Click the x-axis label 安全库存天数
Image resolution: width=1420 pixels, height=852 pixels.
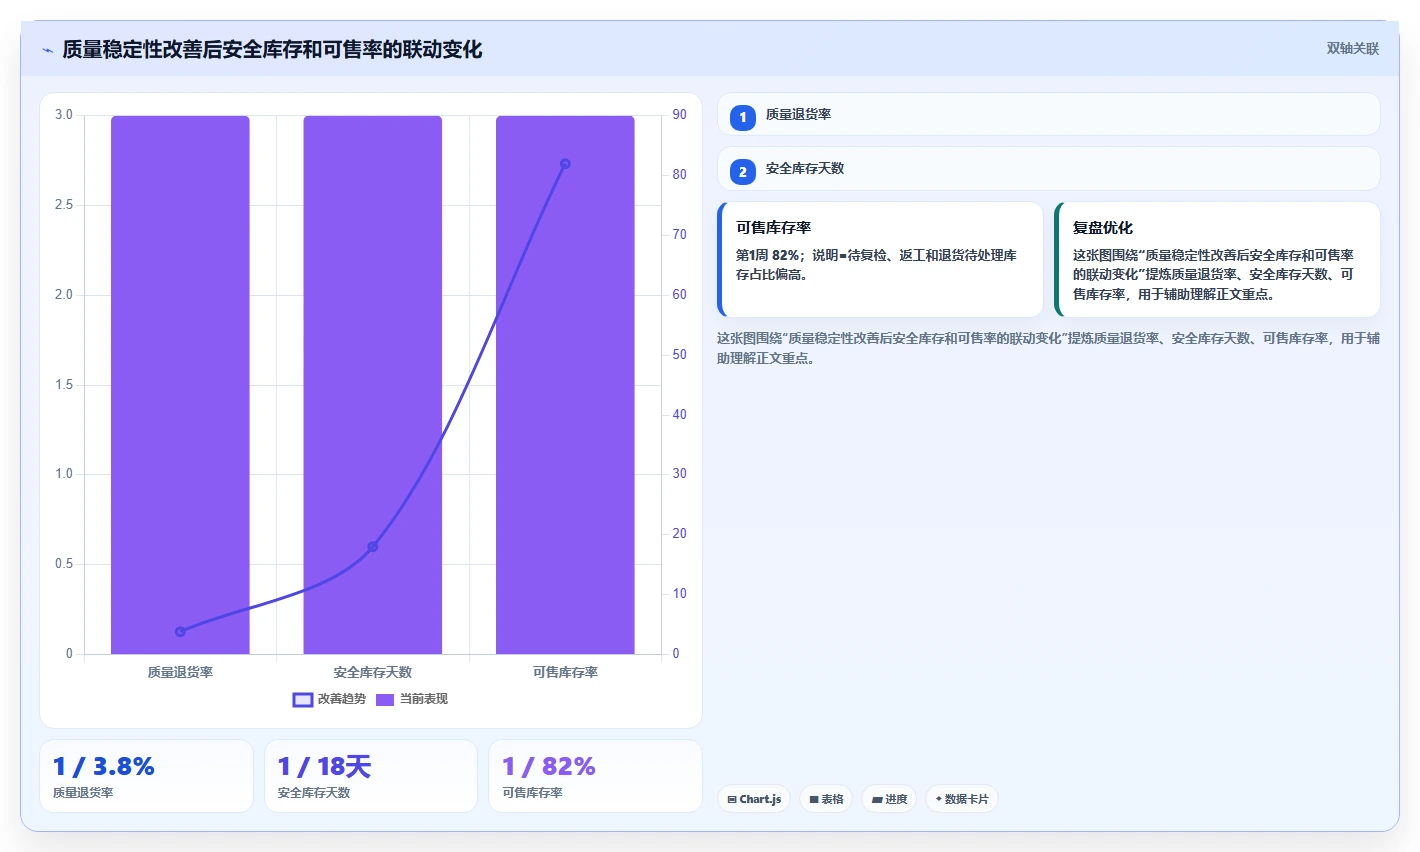(x=373, y=673)
